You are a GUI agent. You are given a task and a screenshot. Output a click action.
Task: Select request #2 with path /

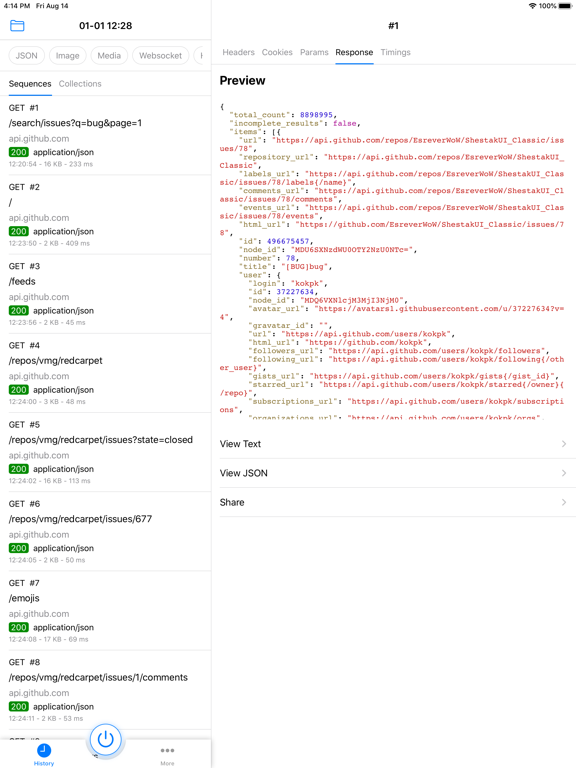pos(105,215)
